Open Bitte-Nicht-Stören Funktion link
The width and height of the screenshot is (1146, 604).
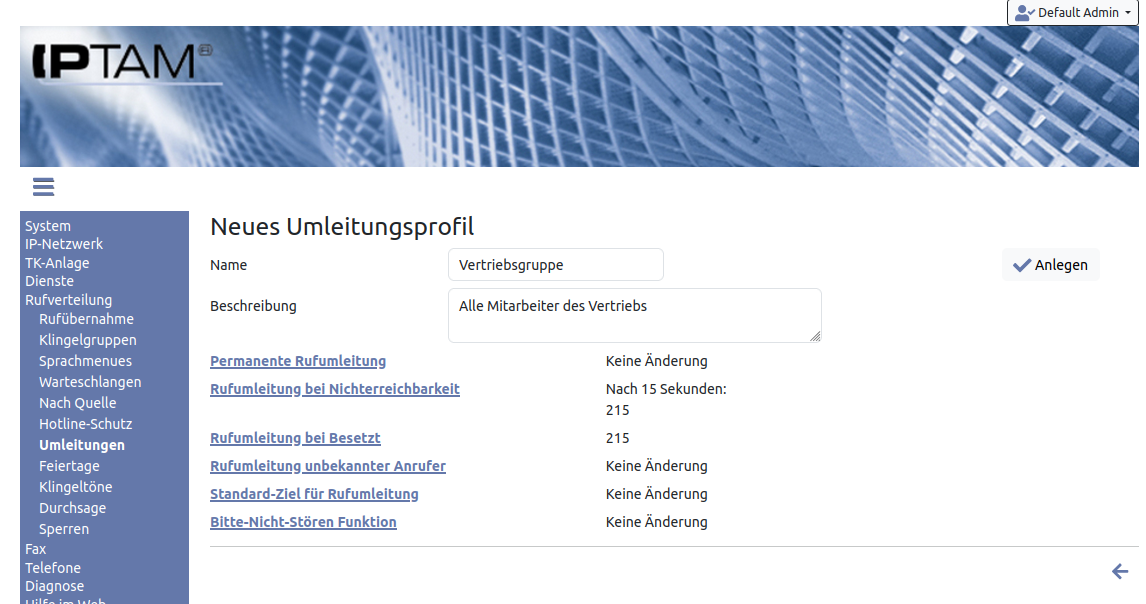[x=303, y=522]
